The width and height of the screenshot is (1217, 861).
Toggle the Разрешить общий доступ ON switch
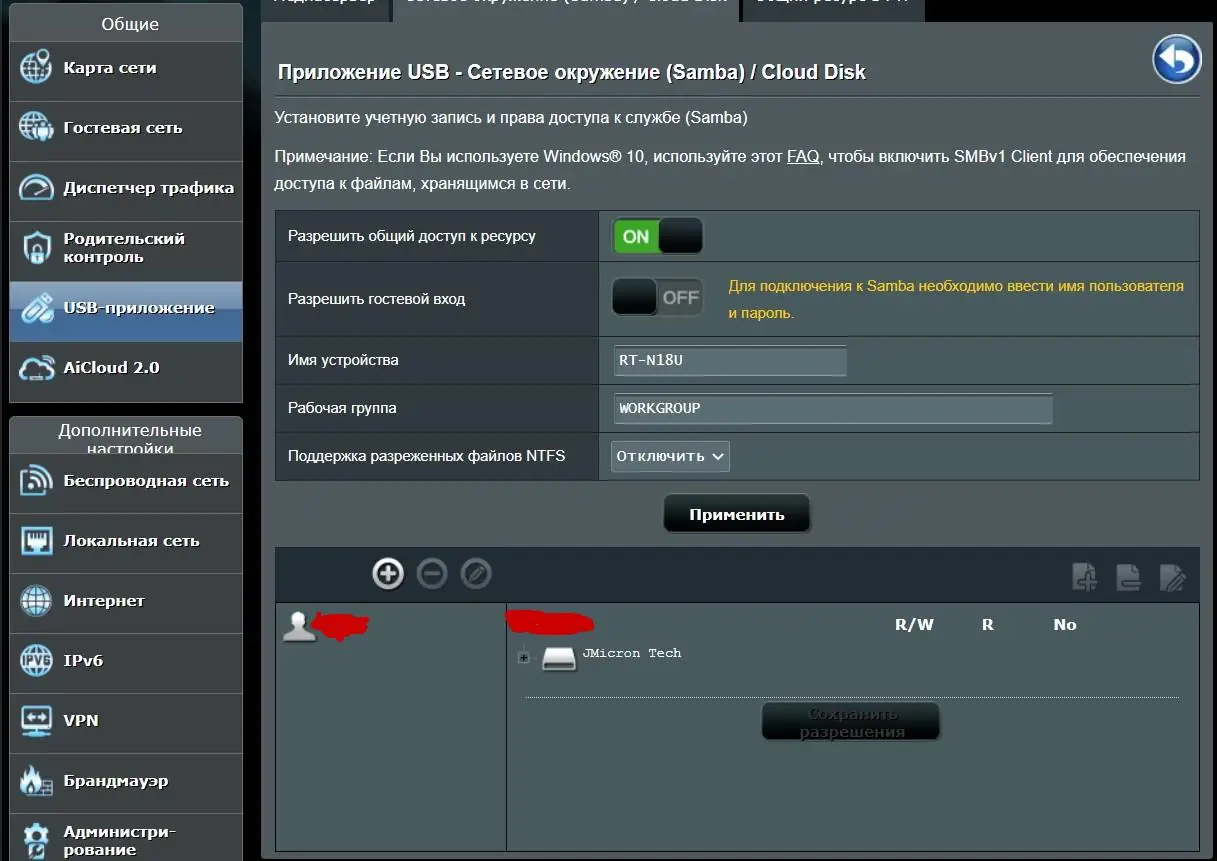coord(657,237)
